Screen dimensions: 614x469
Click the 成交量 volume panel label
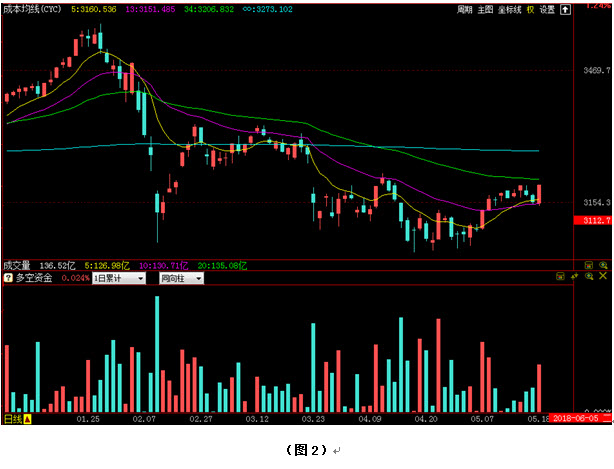pyautogui.click(x=17, y=266)
